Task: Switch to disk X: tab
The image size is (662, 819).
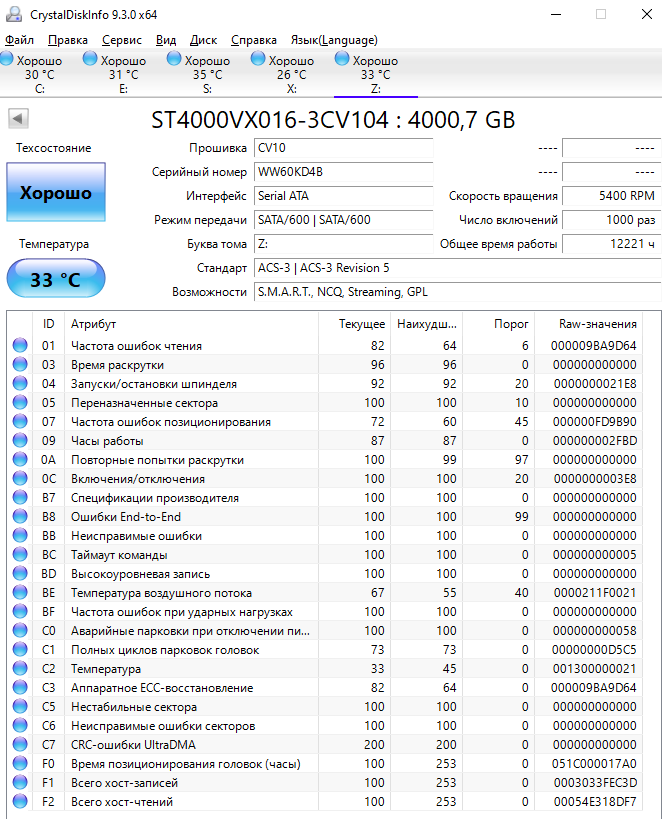Action: tap(292, 74)
